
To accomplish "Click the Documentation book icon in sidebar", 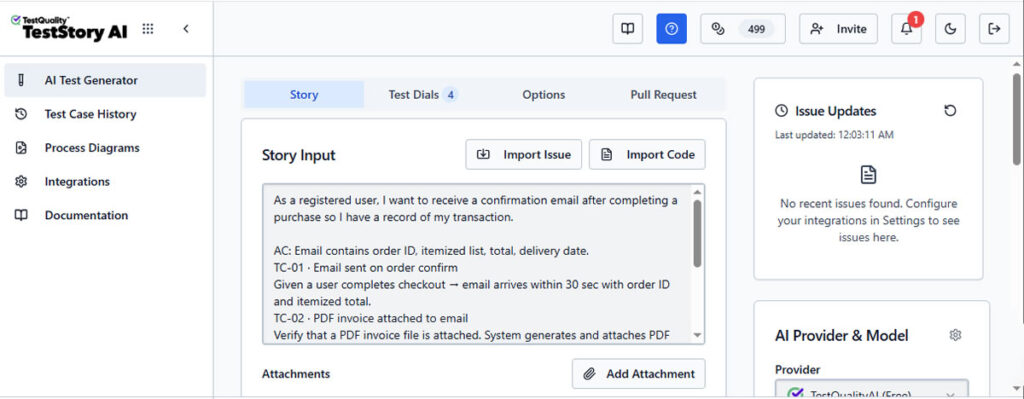I will click(21, 215).
